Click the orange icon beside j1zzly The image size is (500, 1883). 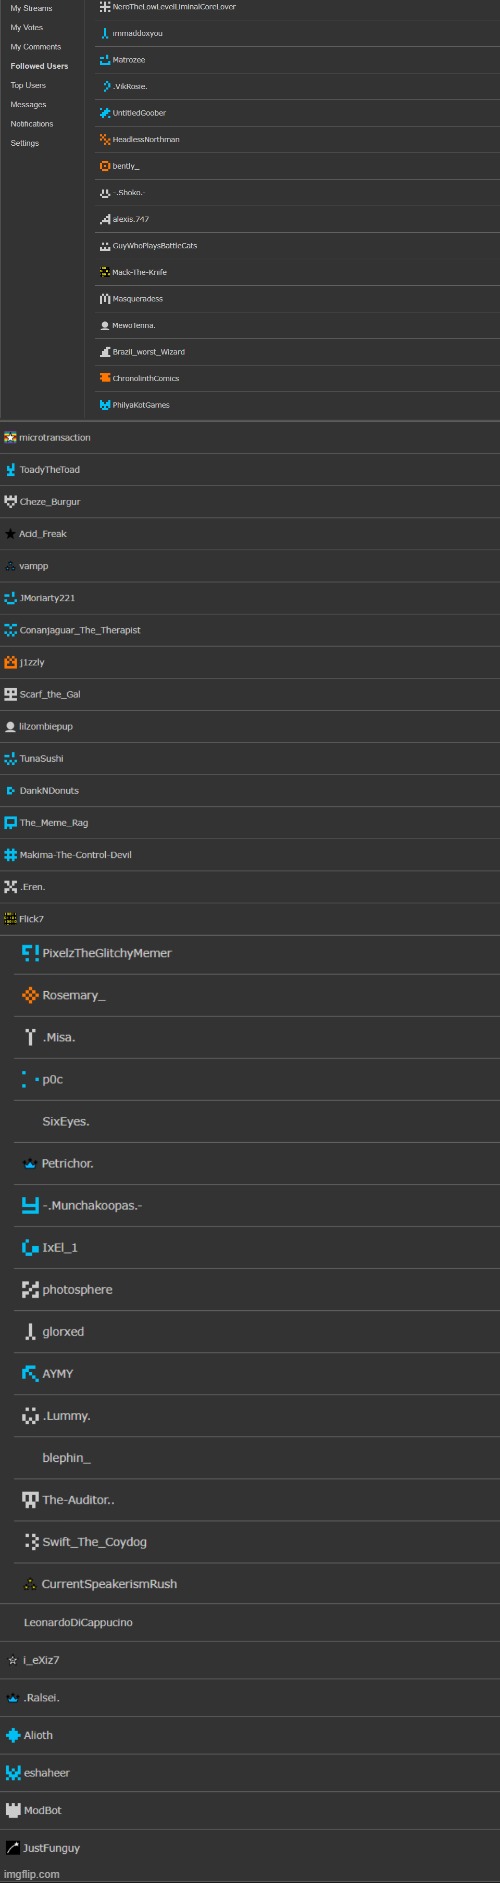(10, 662)
